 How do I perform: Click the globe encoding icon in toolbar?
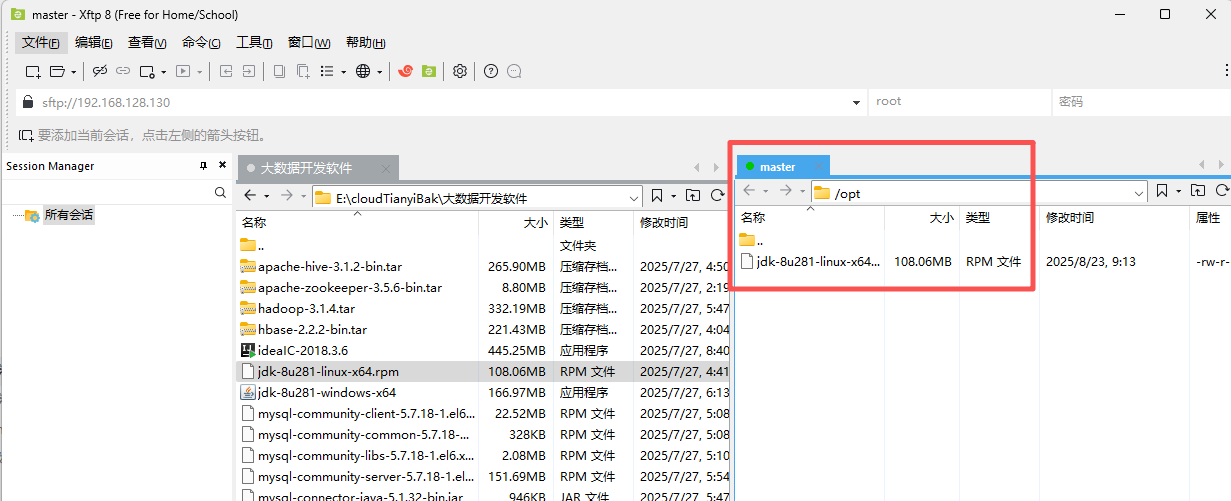(363, 71)
